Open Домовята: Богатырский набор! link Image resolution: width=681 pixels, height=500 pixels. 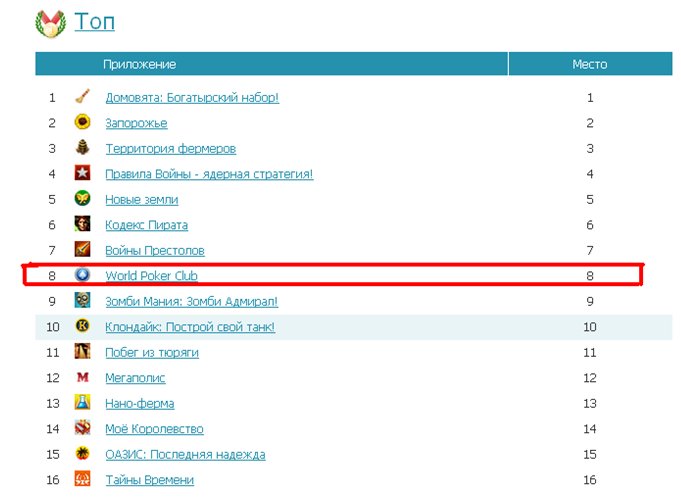coord(192,97)
